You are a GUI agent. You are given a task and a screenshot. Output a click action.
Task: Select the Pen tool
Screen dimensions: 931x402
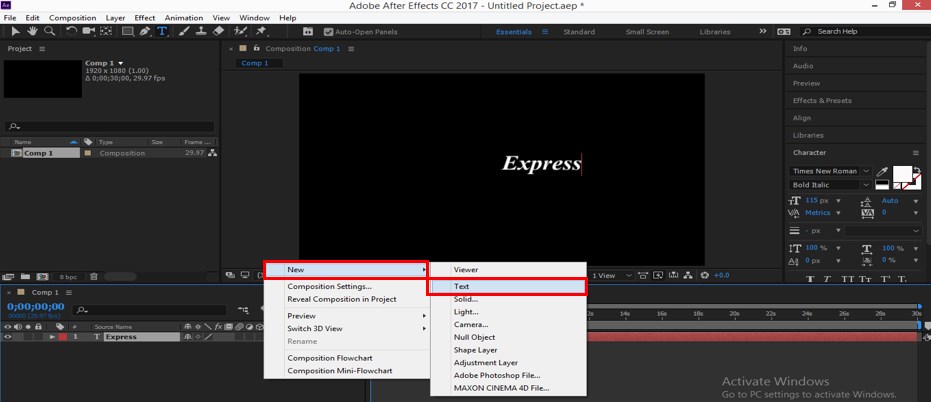[x=145, y=31]
